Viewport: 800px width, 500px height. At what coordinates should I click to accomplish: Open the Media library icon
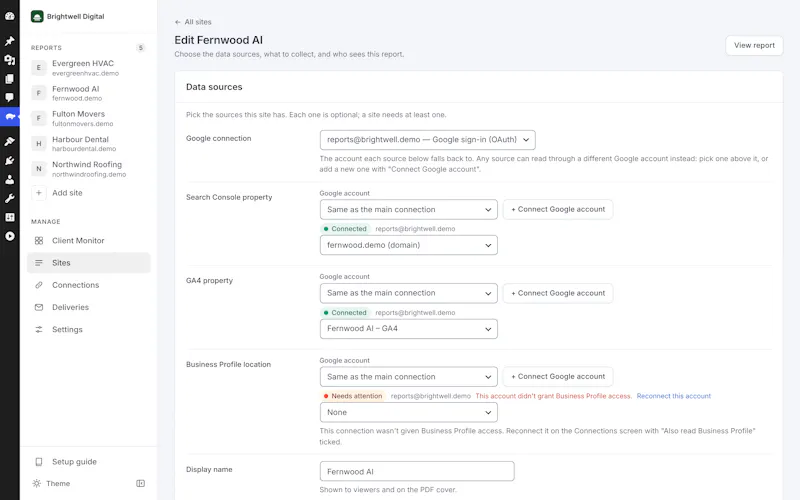[10, 60]
